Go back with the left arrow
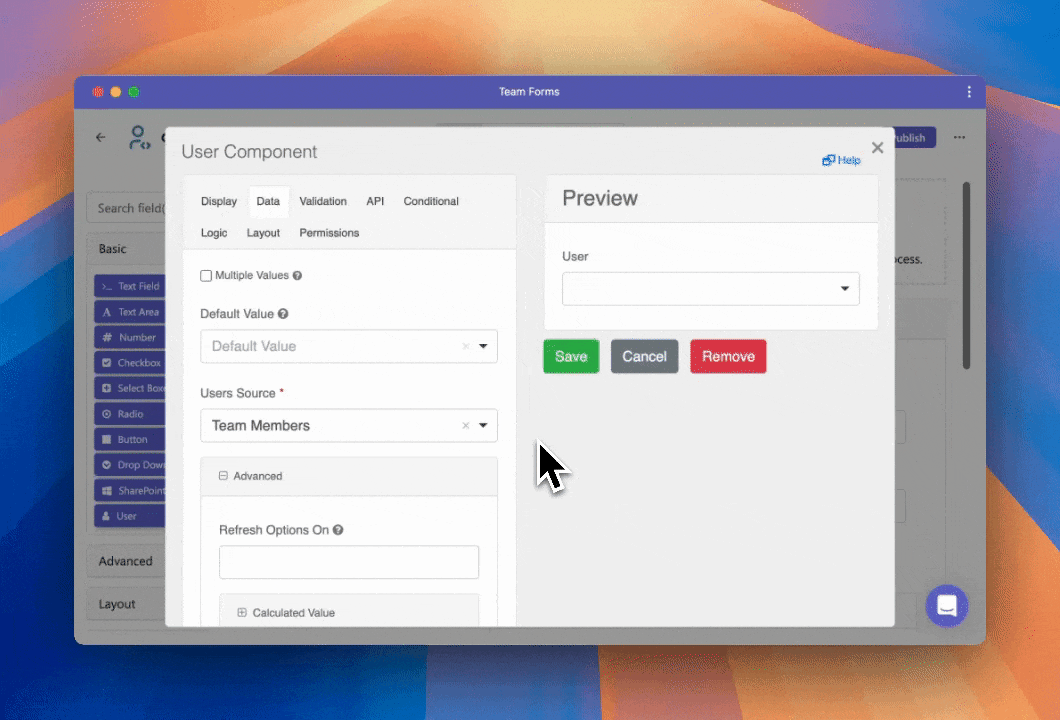The width and height of the screenshot is (1060, 720). [x=101, y=137]
